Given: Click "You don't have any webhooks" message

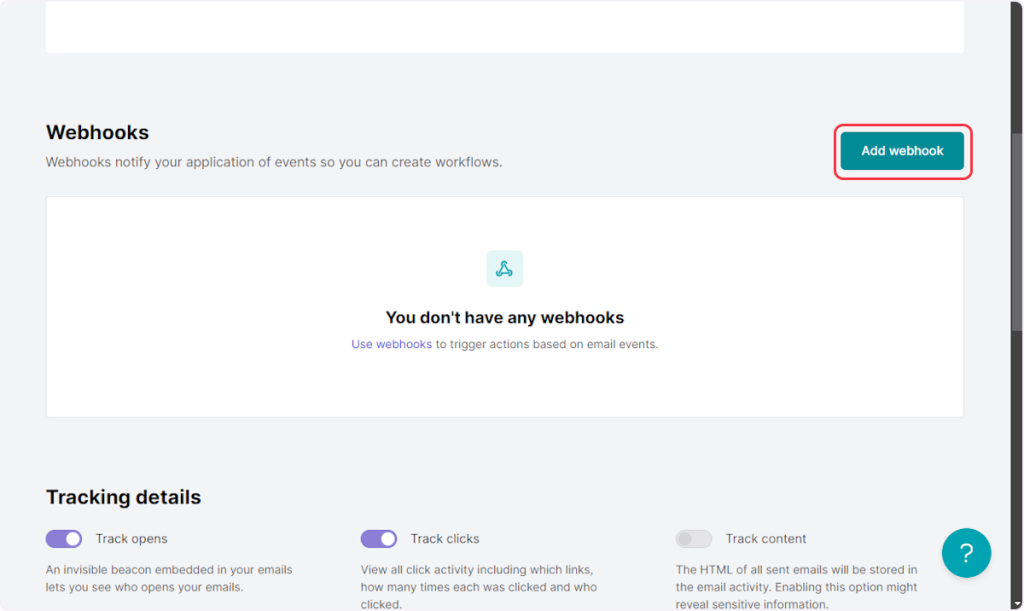Looking at the screenshot, I should pyautogui.click(x=504, y=318).
